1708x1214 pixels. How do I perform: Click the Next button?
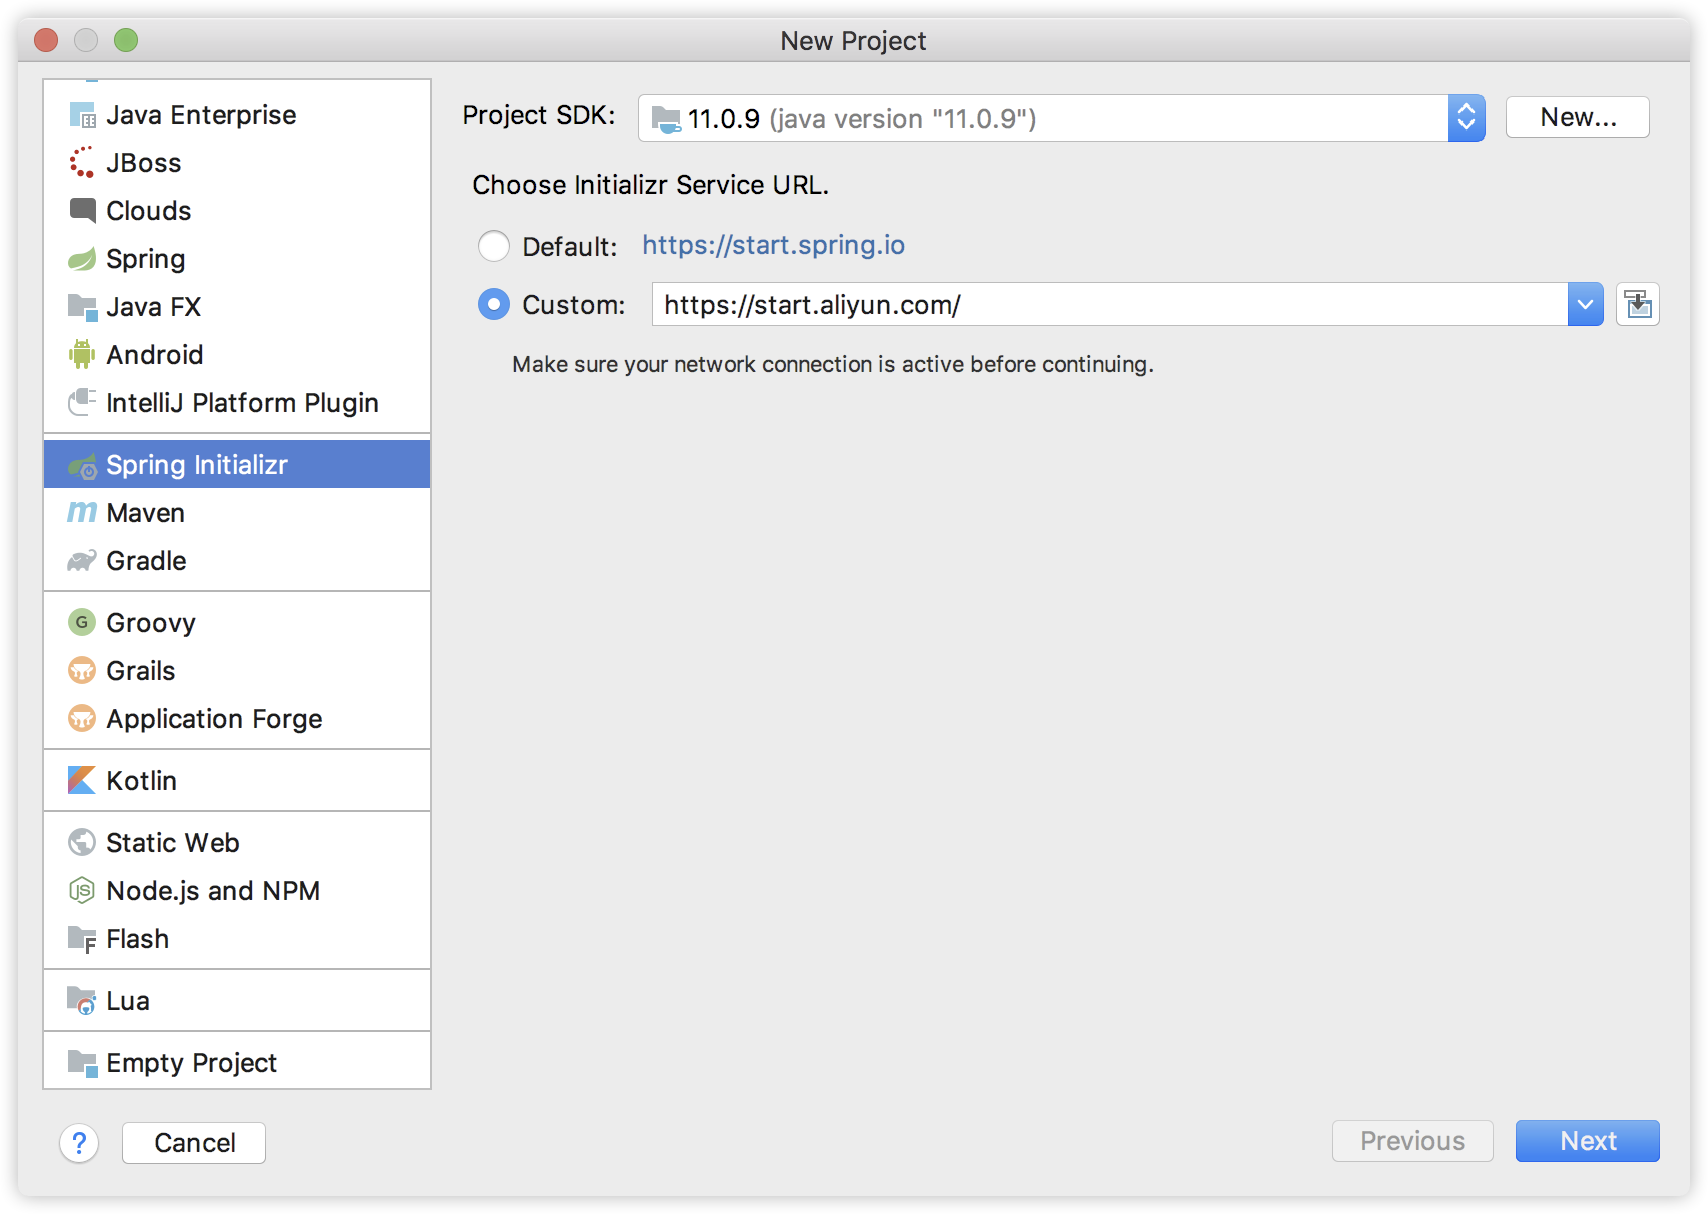[x=1588, y=1141]
